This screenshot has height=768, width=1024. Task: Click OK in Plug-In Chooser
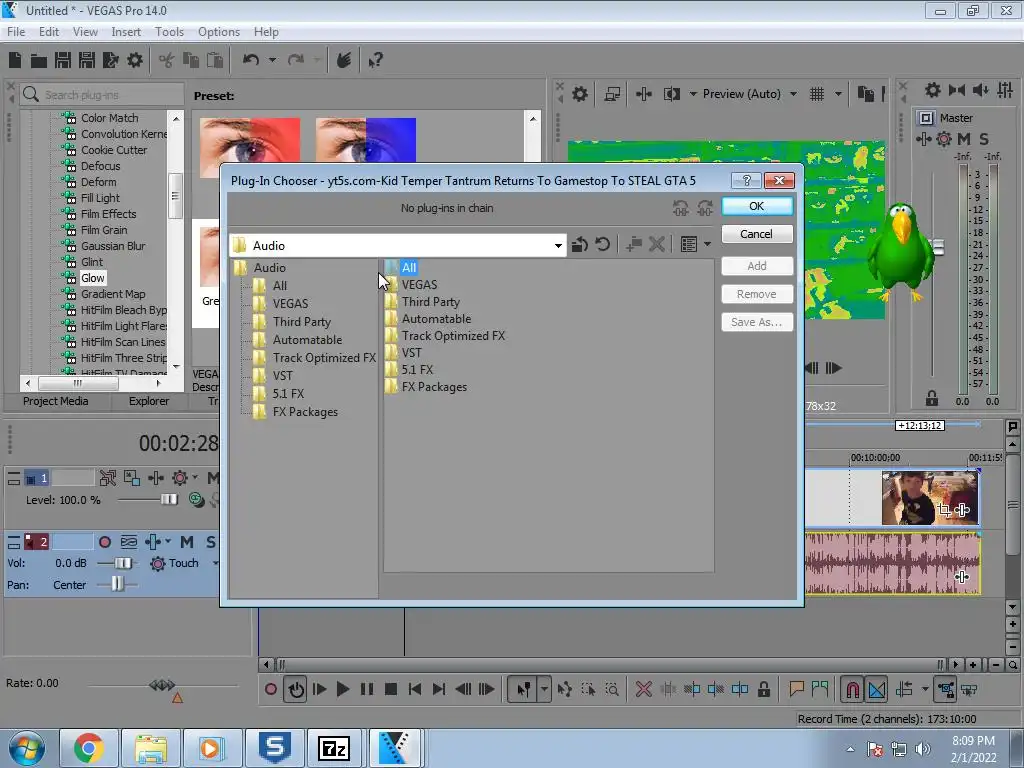tap(757, 206)
